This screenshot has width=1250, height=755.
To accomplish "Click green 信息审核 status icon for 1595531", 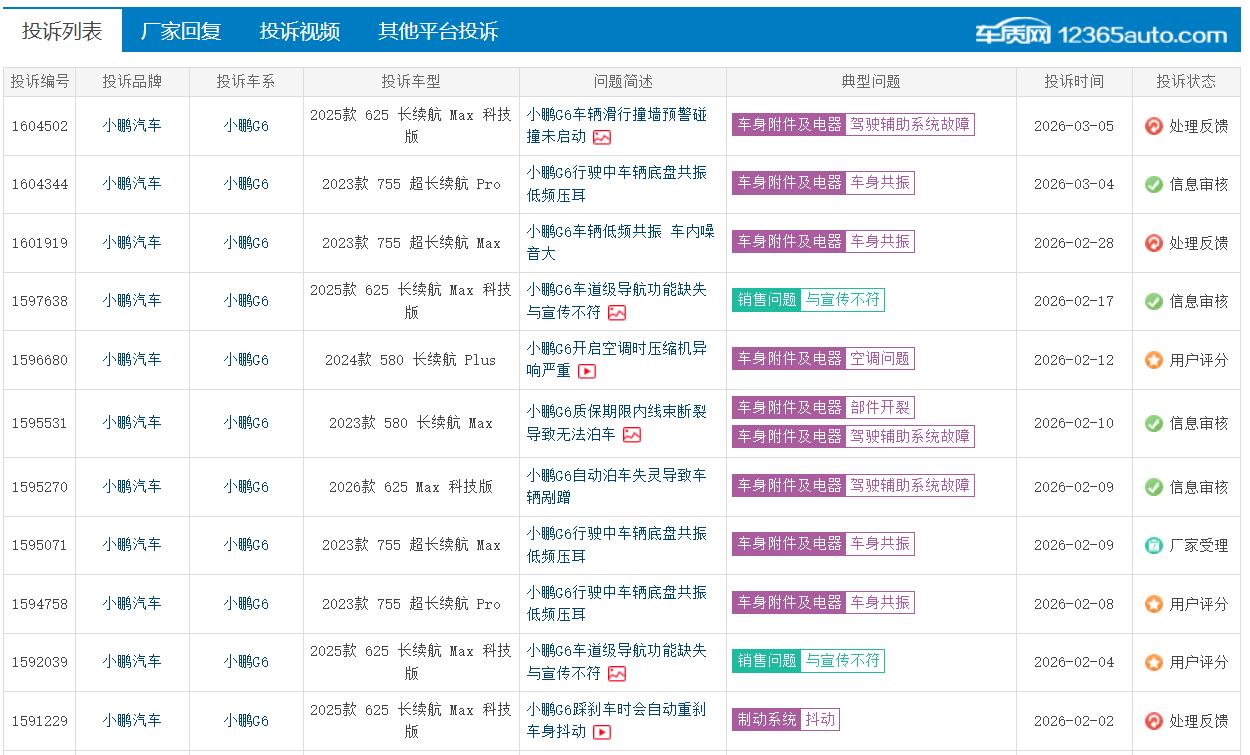I will (1154, 423).
